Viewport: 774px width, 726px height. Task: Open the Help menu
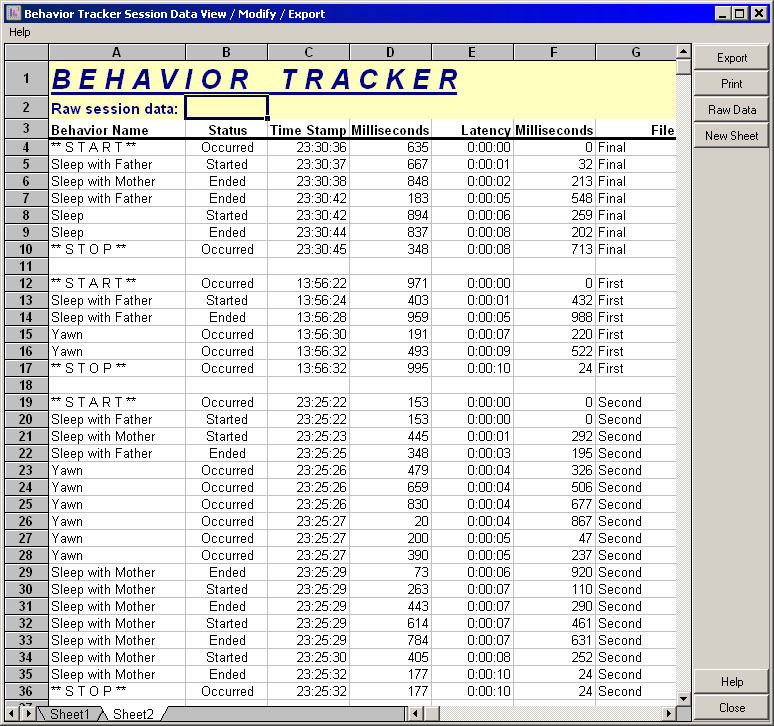[x=20, y=32]
